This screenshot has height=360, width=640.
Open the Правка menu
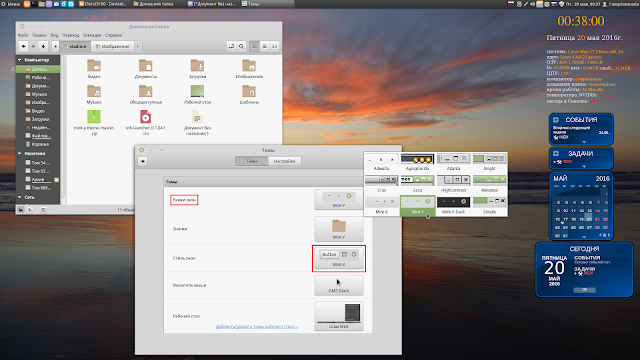(x=39, y=35)
